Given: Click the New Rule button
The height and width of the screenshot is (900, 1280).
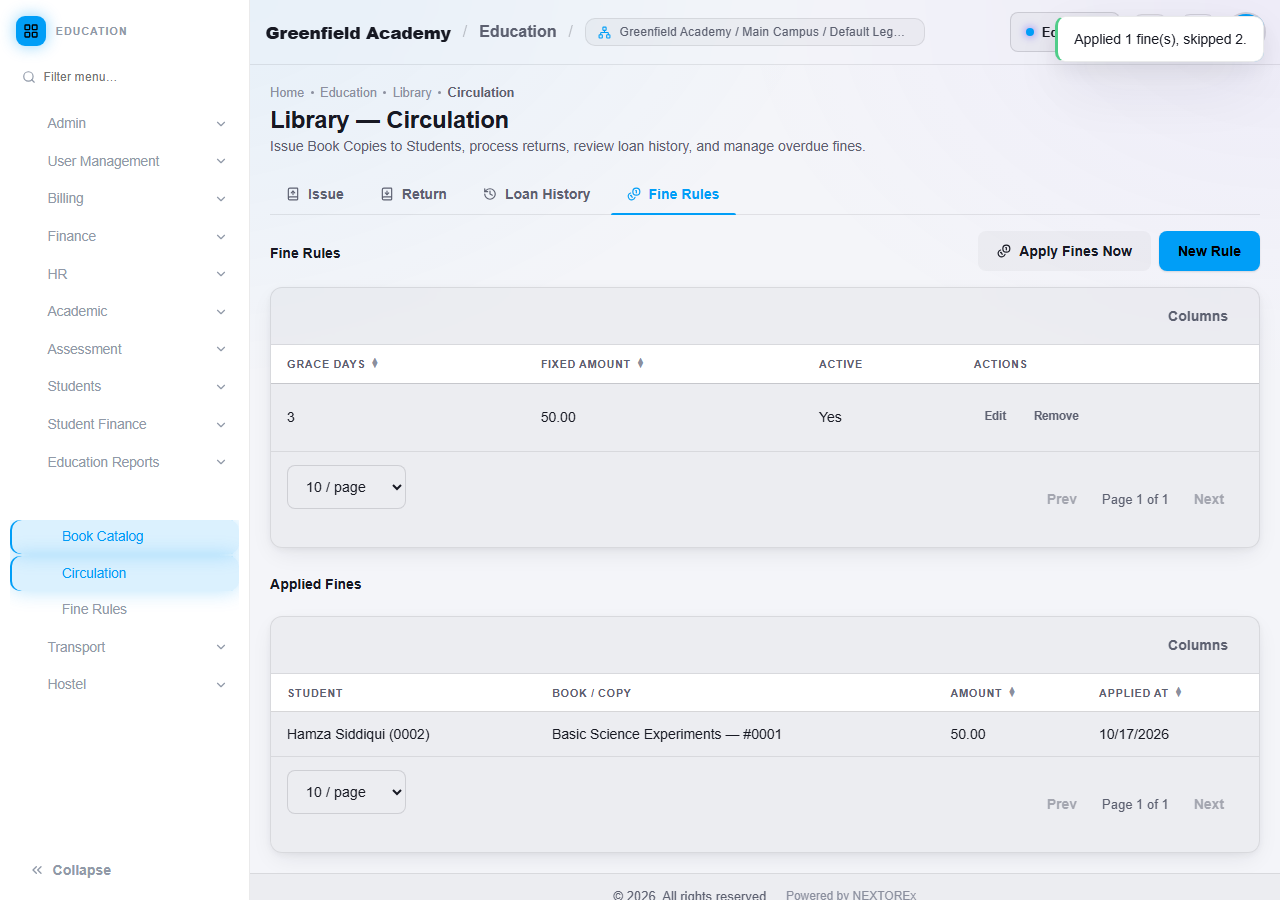Looking at the screenshot, I should (x=1209, y=251).
